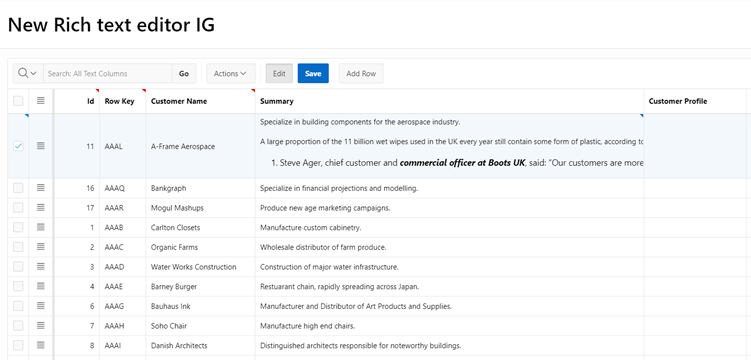Select the Danish Architects row checkbox

tap(18, 345)
